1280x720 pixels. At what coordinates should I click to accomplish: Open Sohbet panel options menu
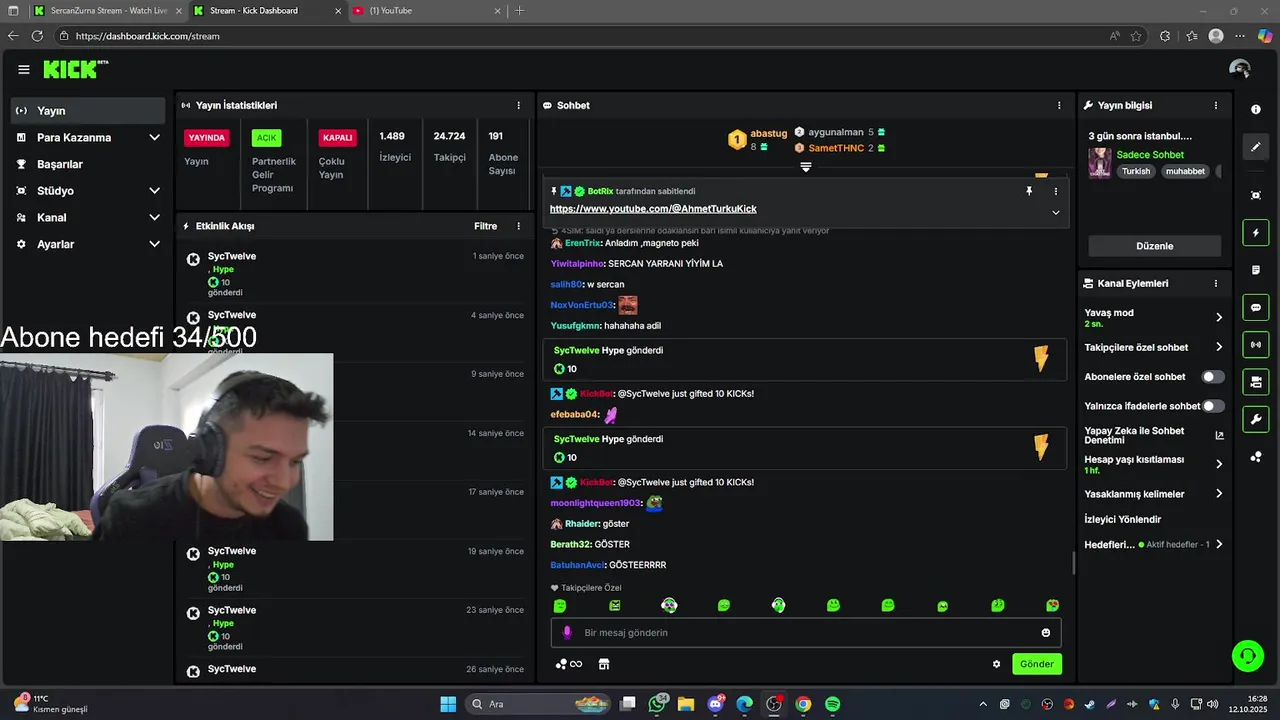point(1059,105)
